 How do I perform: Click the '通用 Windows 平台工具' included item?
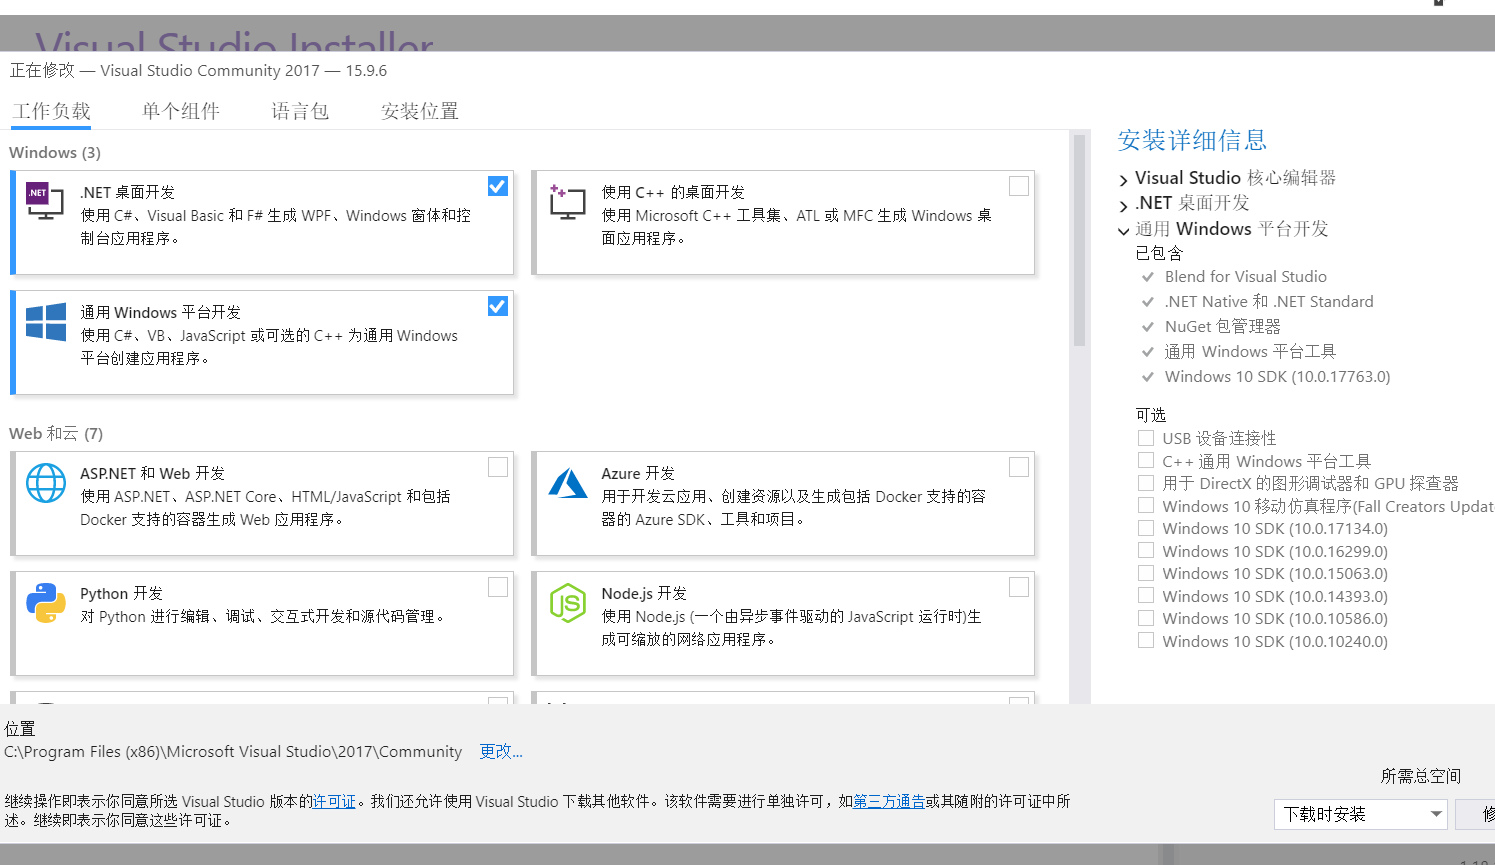pos(1250,352)
